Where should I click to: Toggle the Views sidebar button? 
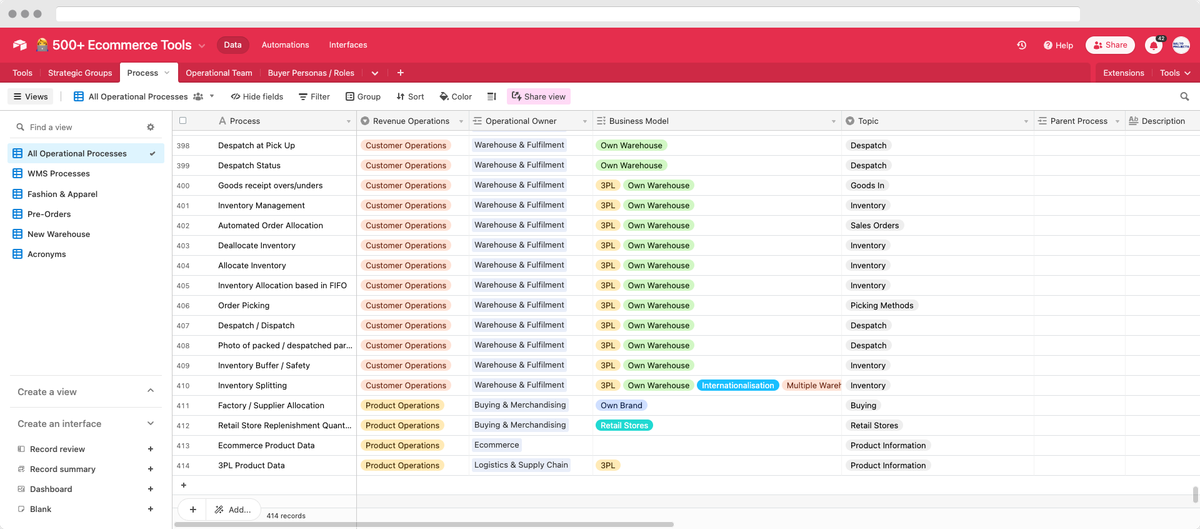[30, 97]
